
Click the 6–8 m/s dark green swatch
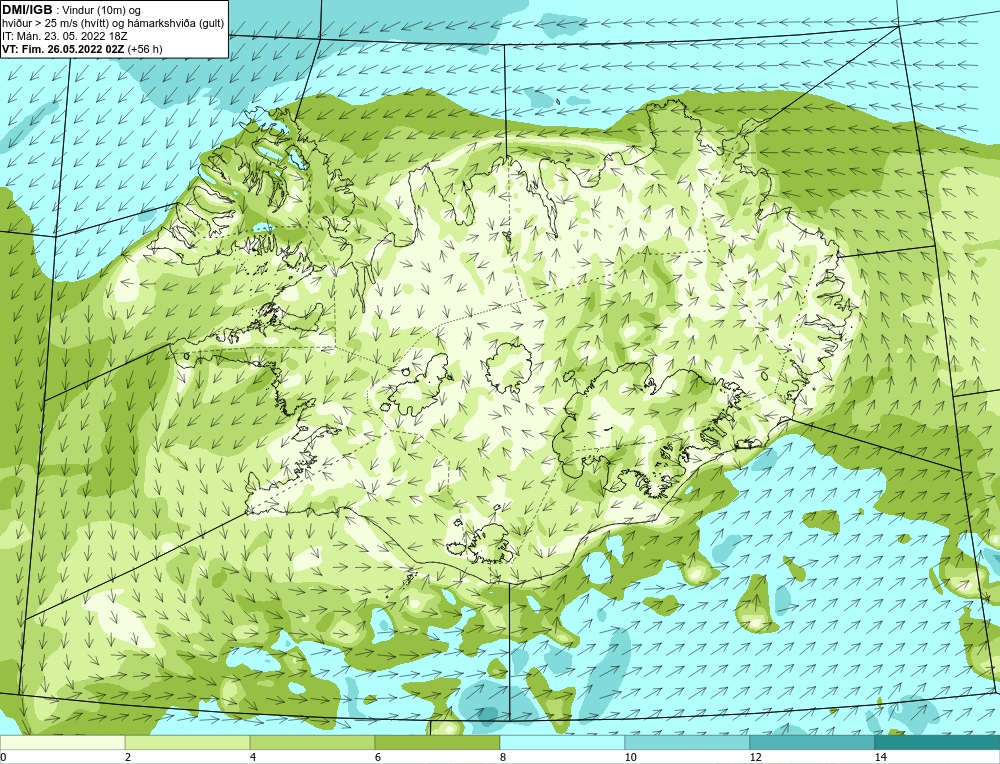(438, 743)
